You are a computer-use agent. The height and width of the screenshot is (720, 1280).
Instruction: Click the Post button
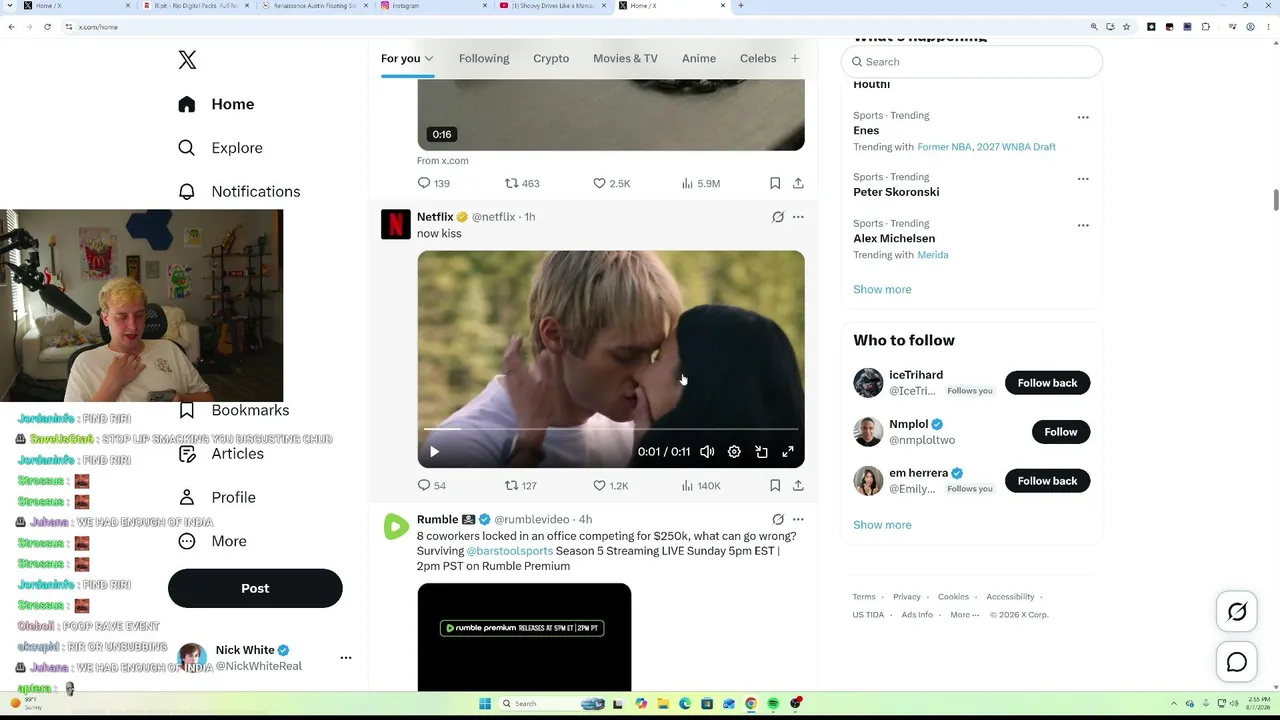[255, 588]
